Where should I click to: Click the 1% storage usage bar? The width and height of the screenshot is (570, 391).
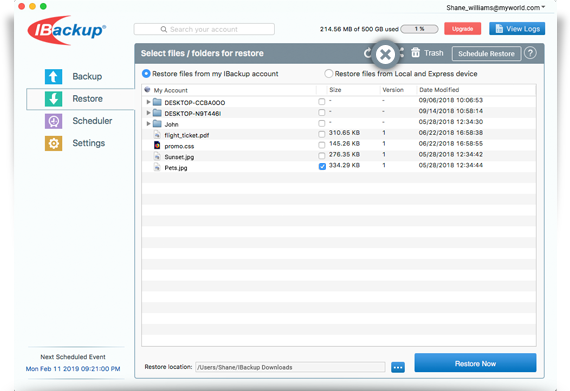419,29
